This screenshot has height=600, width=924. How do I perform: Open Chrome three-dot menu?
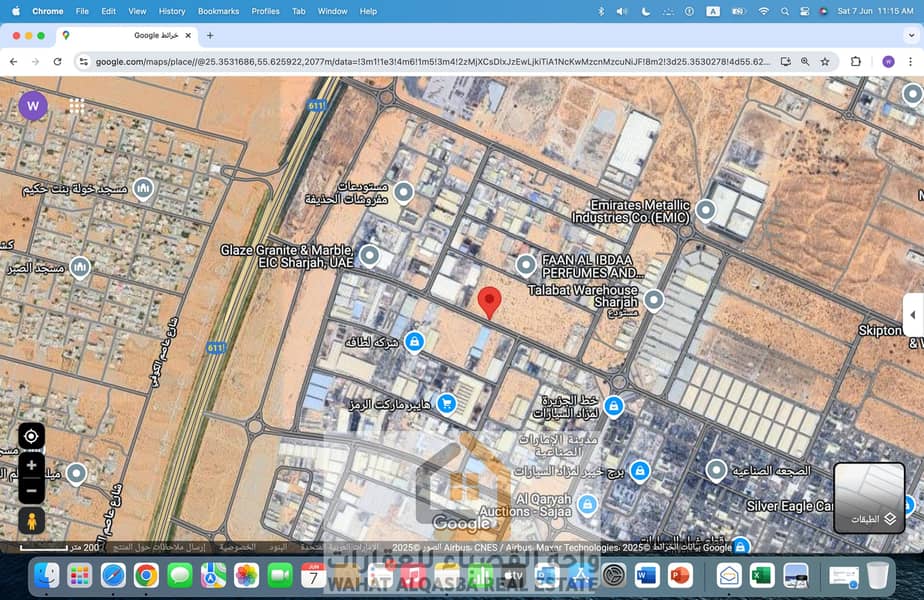click(910, 61)
